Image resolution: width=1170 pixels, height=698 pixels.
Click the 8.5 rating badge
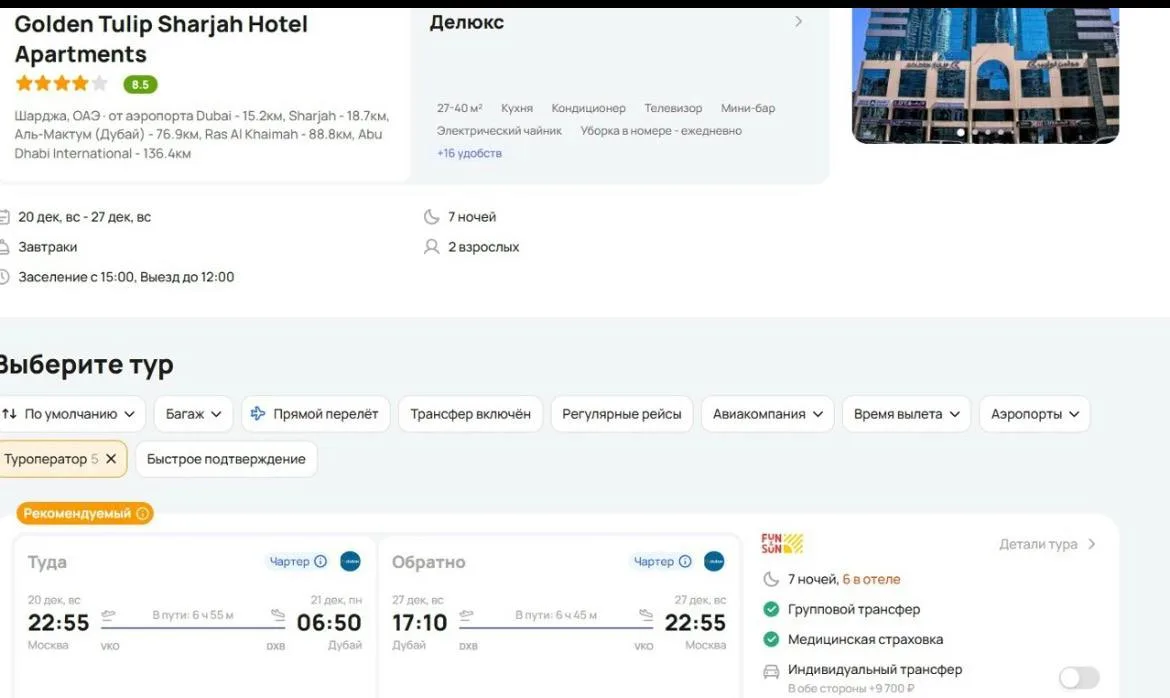click(x=140, y=84)
